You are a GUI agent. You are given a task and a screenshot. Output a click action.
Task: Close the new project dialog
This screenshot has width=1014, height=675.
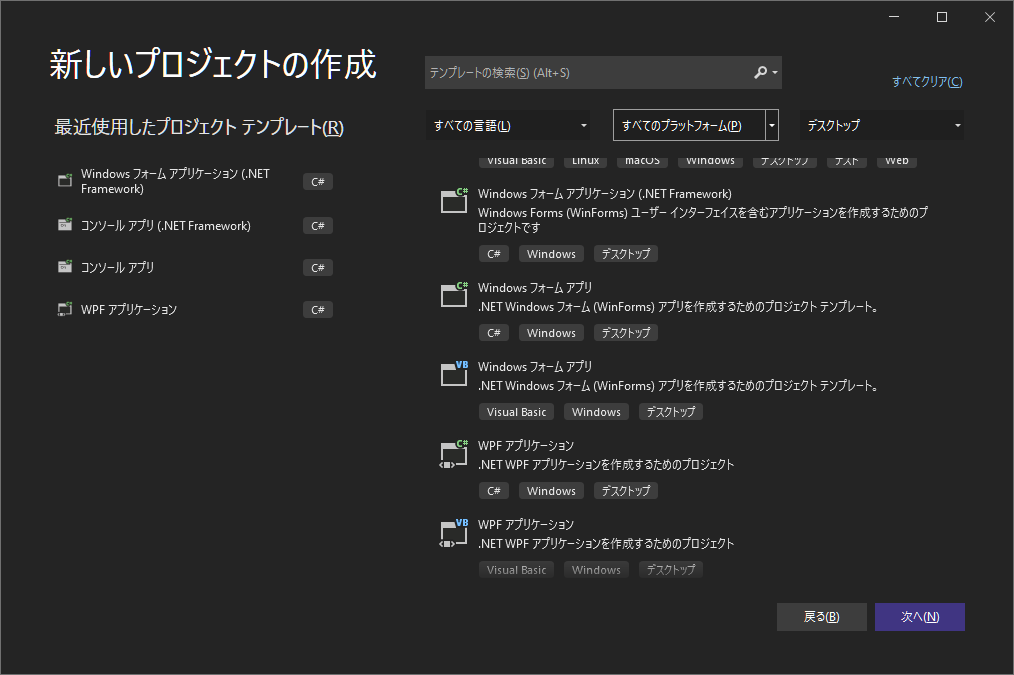pos(989,17)
